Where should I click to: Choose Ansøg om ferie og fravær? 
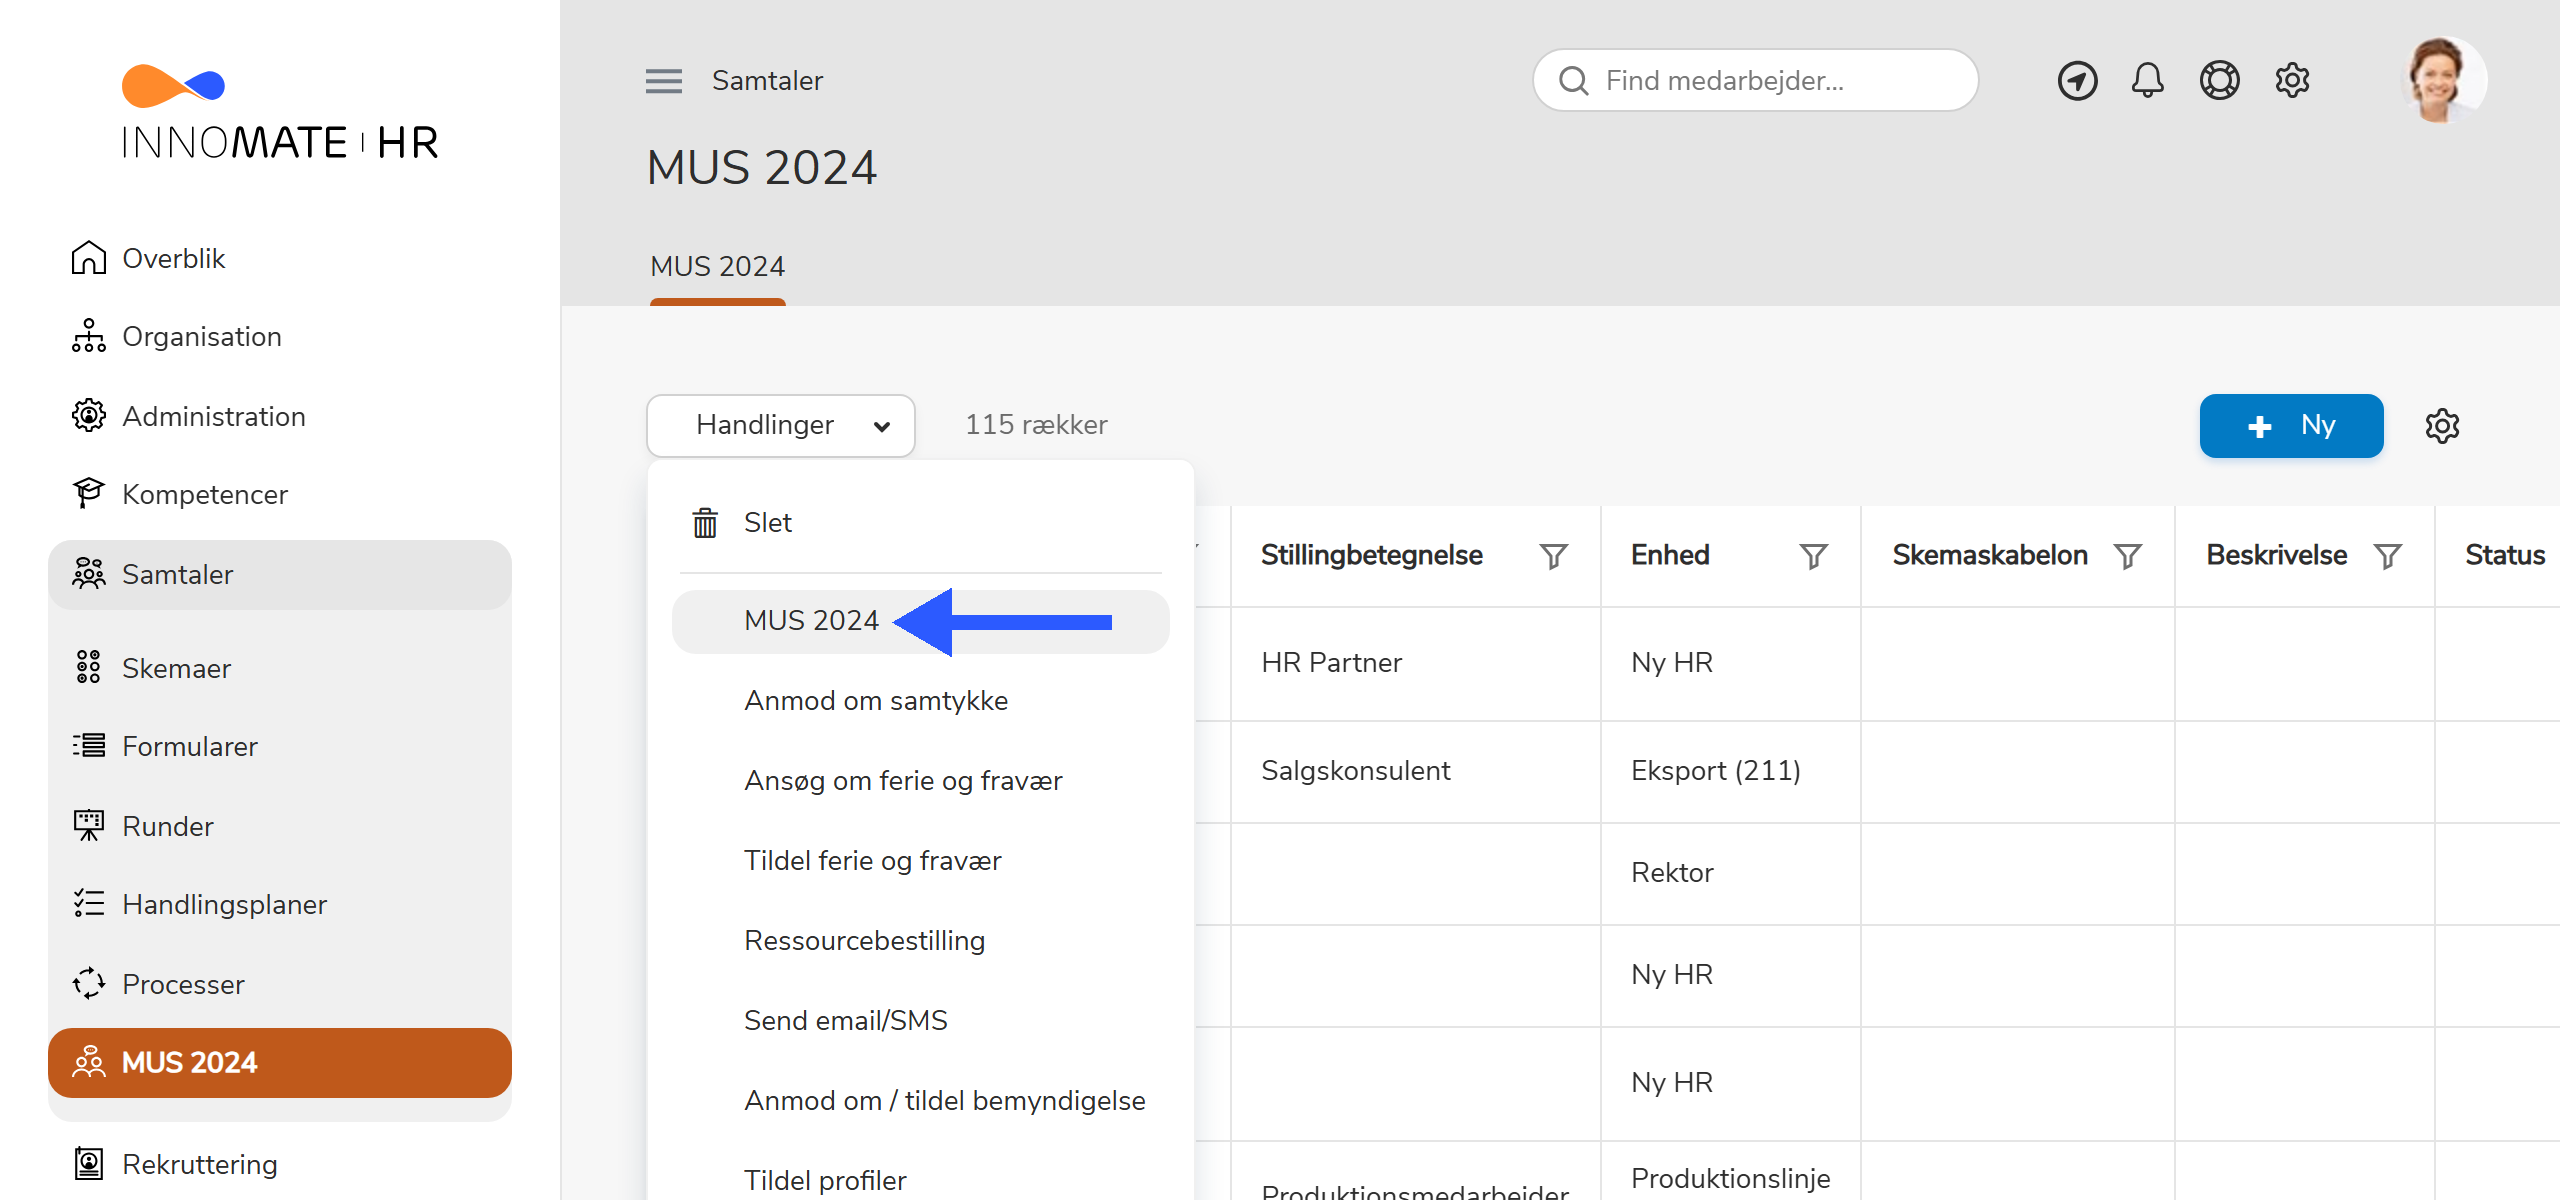coord(920,781)
